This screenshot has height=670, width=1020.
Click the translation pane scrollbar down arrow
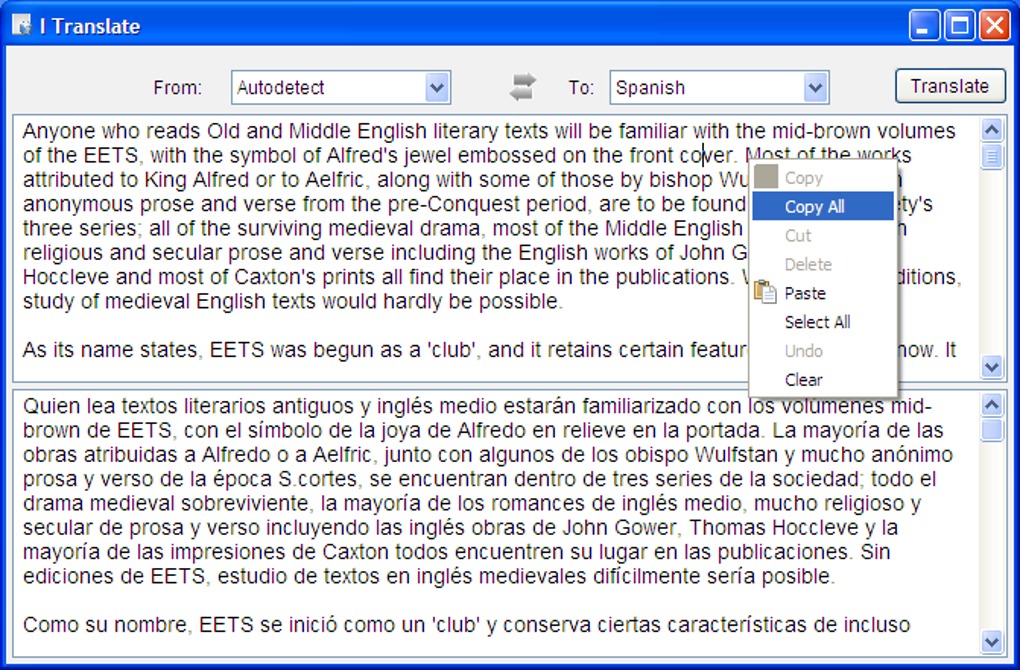click(x=991, y=641)
